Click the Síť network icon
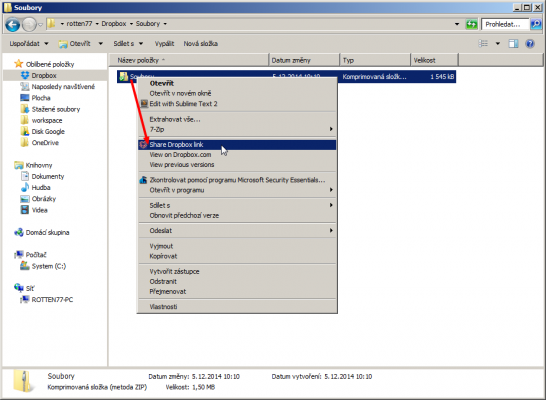Screen dimensions: 546x400 click(18, 288)
